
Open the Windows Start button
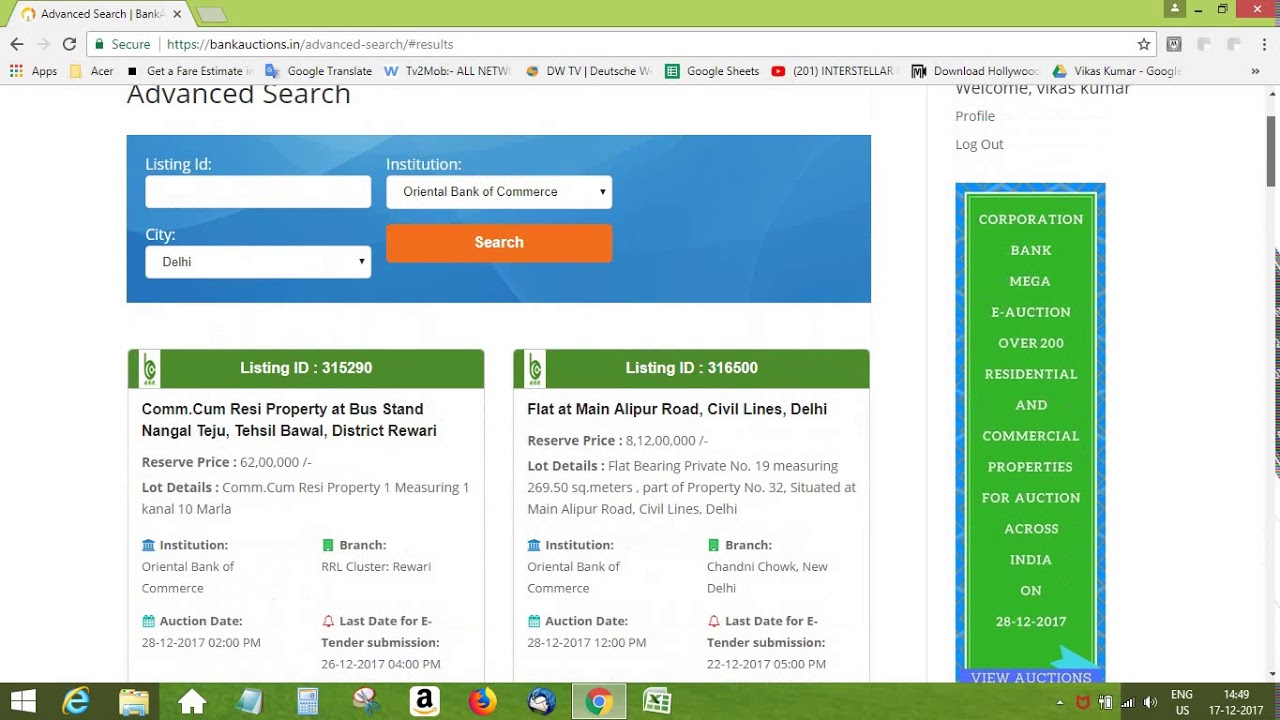pos(22,702)
